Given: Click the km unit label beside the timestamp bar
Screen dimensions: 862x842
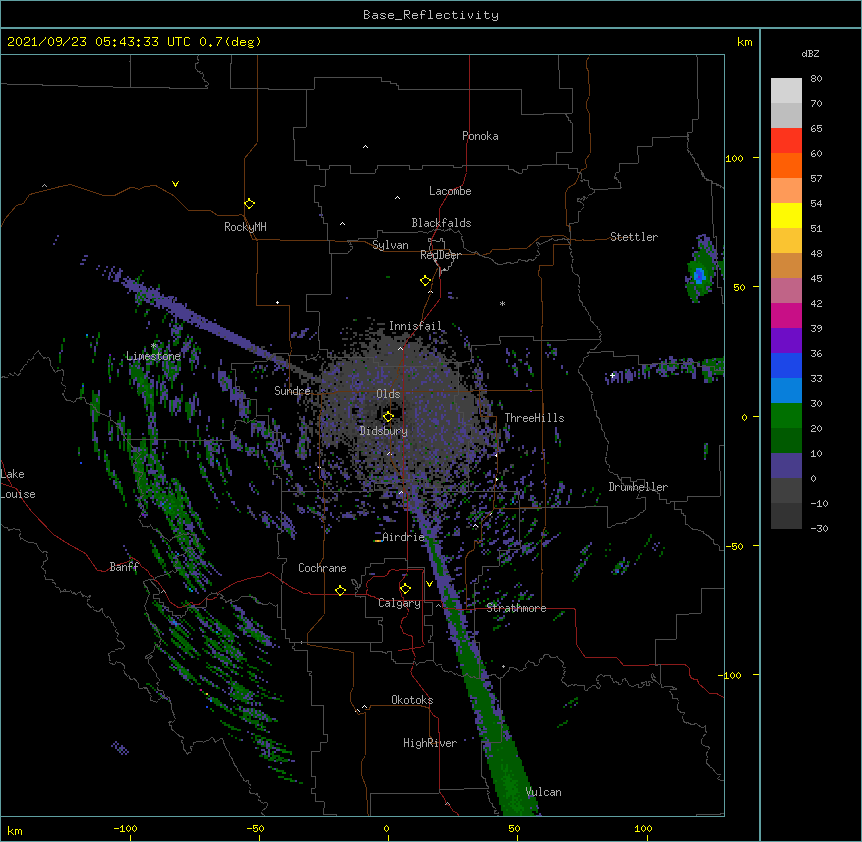Looking at the screenshot, I should pyautogui.click(x=745, y=42).
